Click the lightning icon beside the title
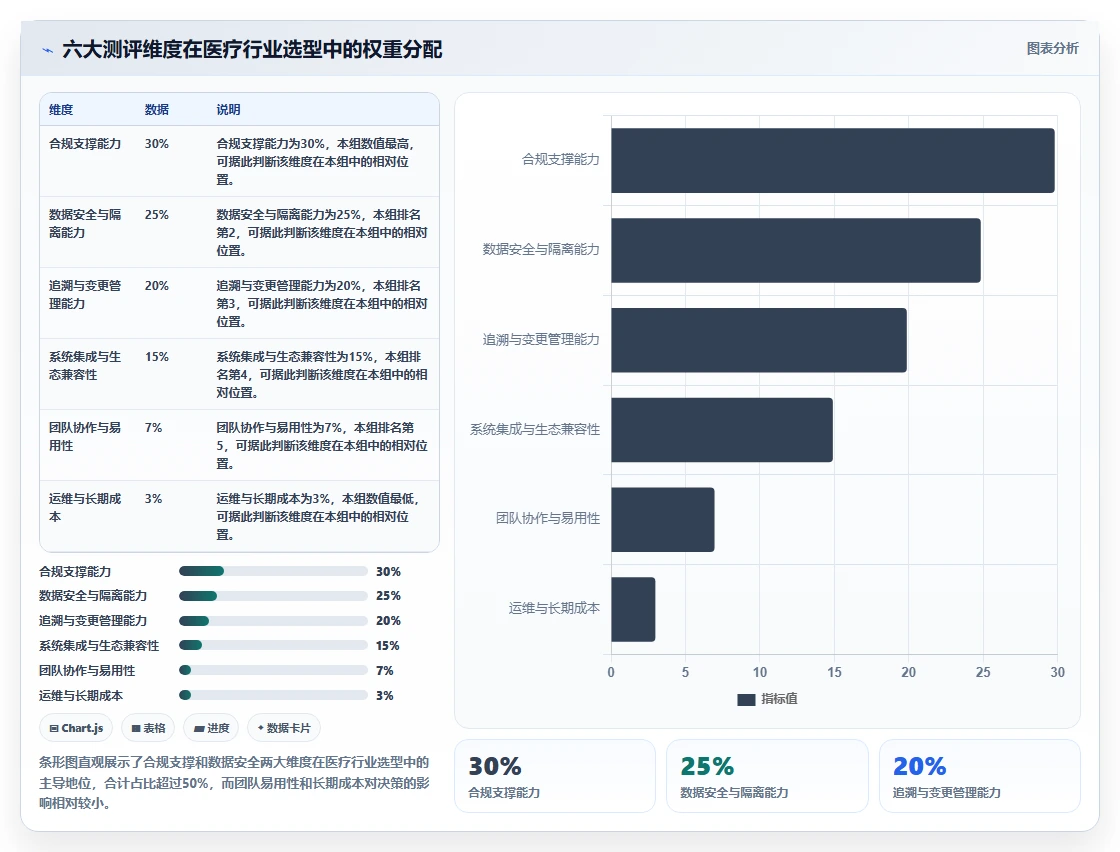 [48, 50]
